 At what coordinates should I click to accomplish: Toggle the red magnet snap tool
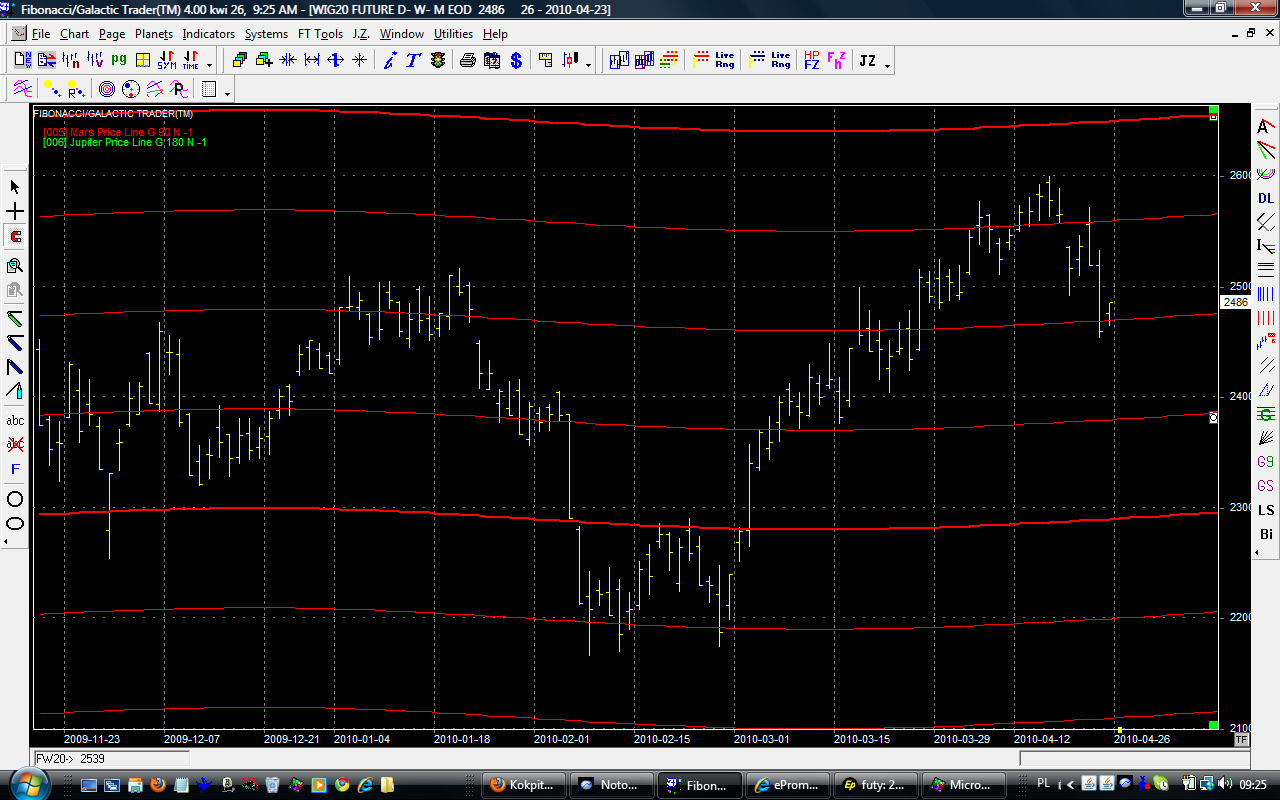(x=15, y=237)
